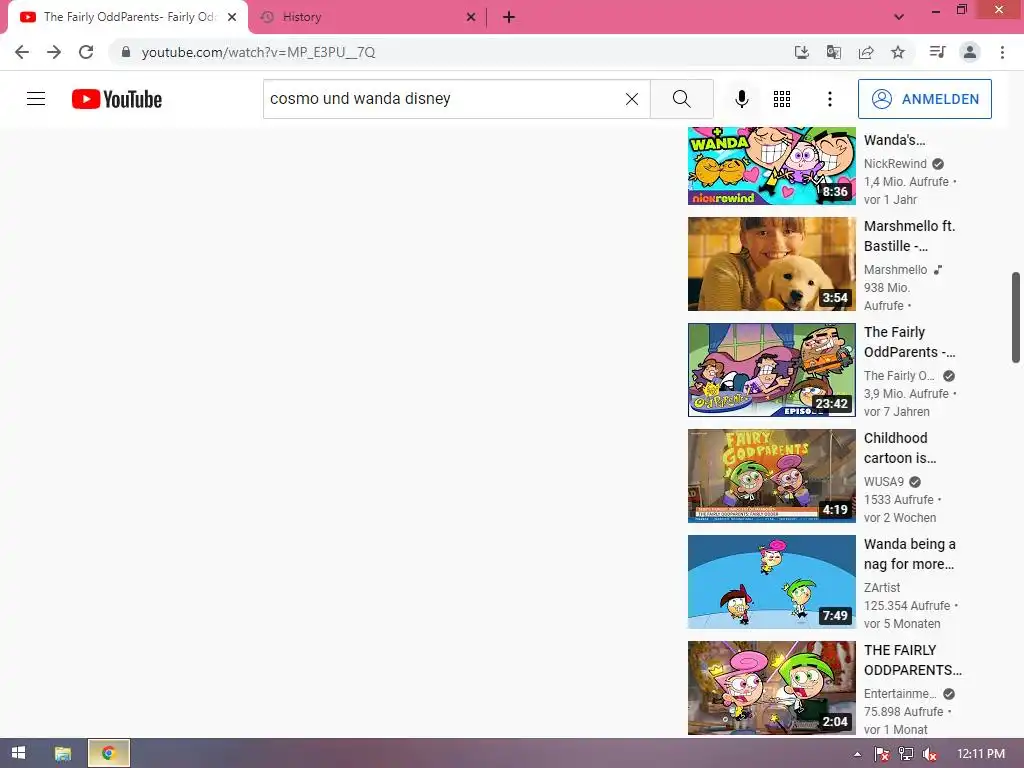Open the Wanda's NickRewind video thumbnail

click(x=771, y=166)
